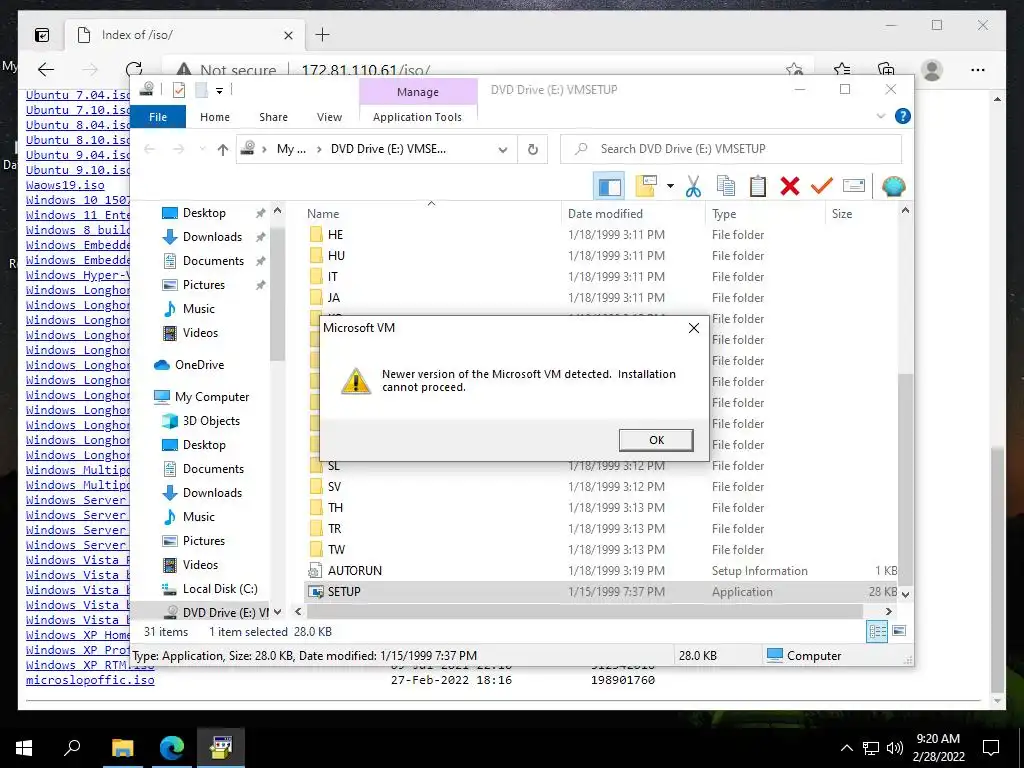
Task: Select Local Disk (C:) in sidebar
Action: 219,588
